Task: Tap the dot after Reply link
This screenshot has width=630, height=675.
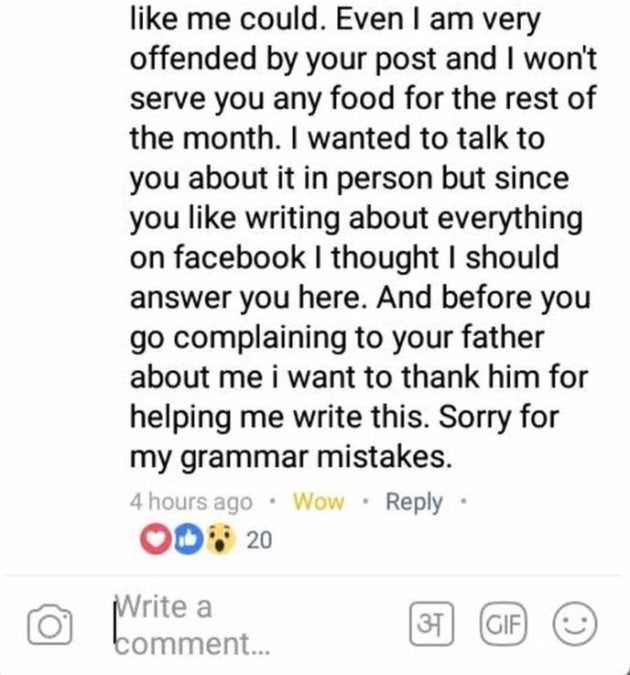Action: [463, 502]
